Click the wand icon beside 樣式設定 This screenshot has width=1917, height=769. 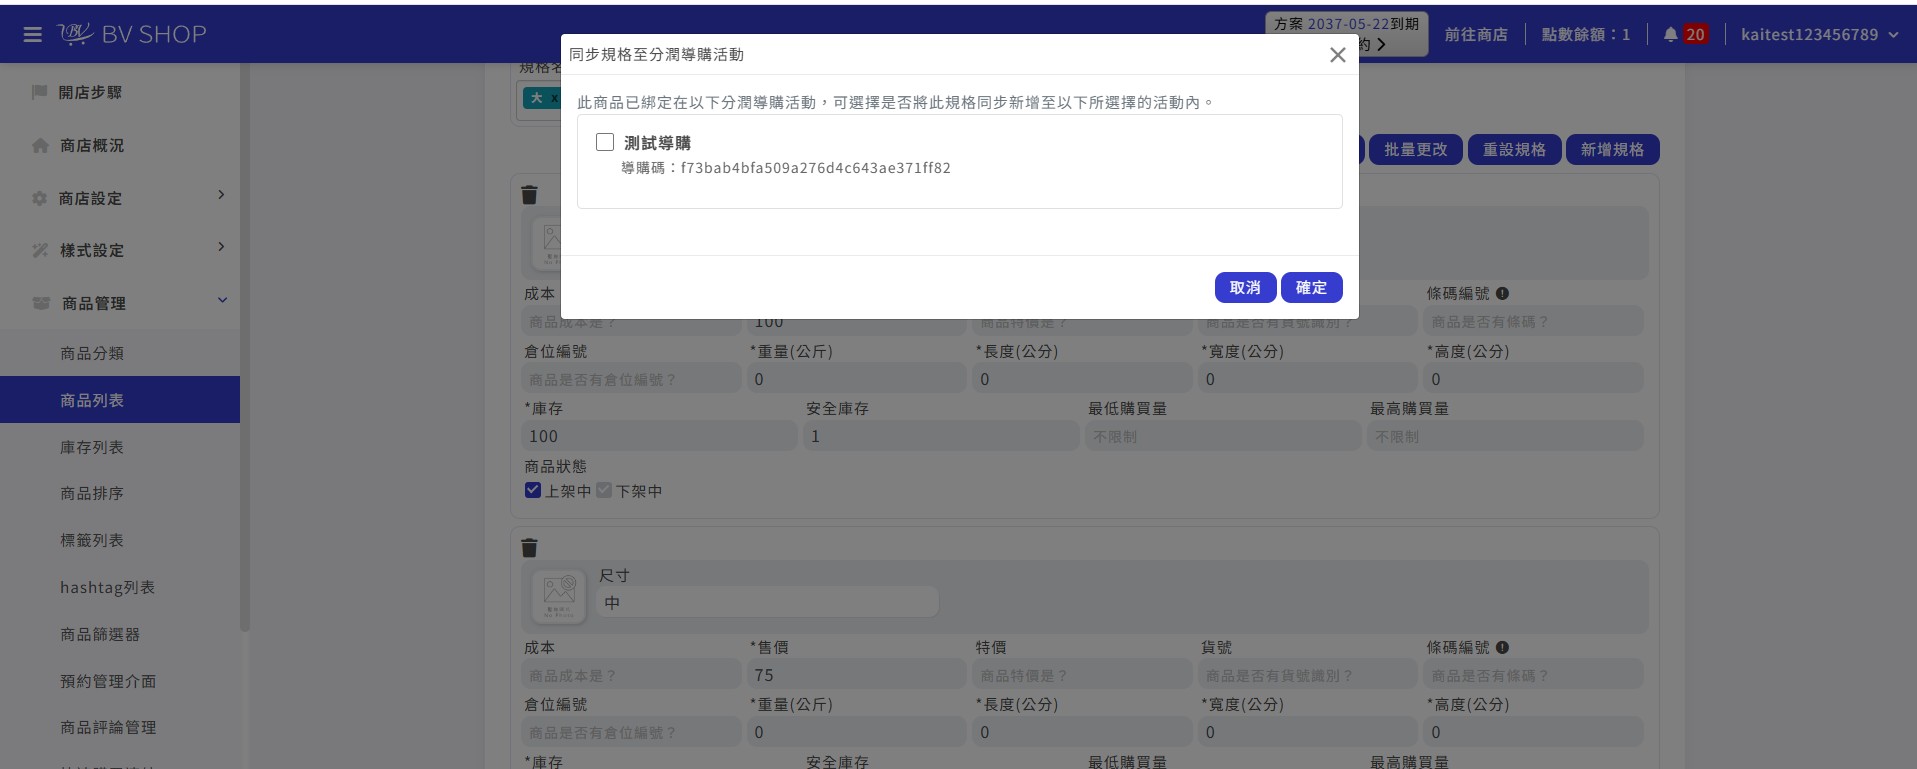(40, 250)
